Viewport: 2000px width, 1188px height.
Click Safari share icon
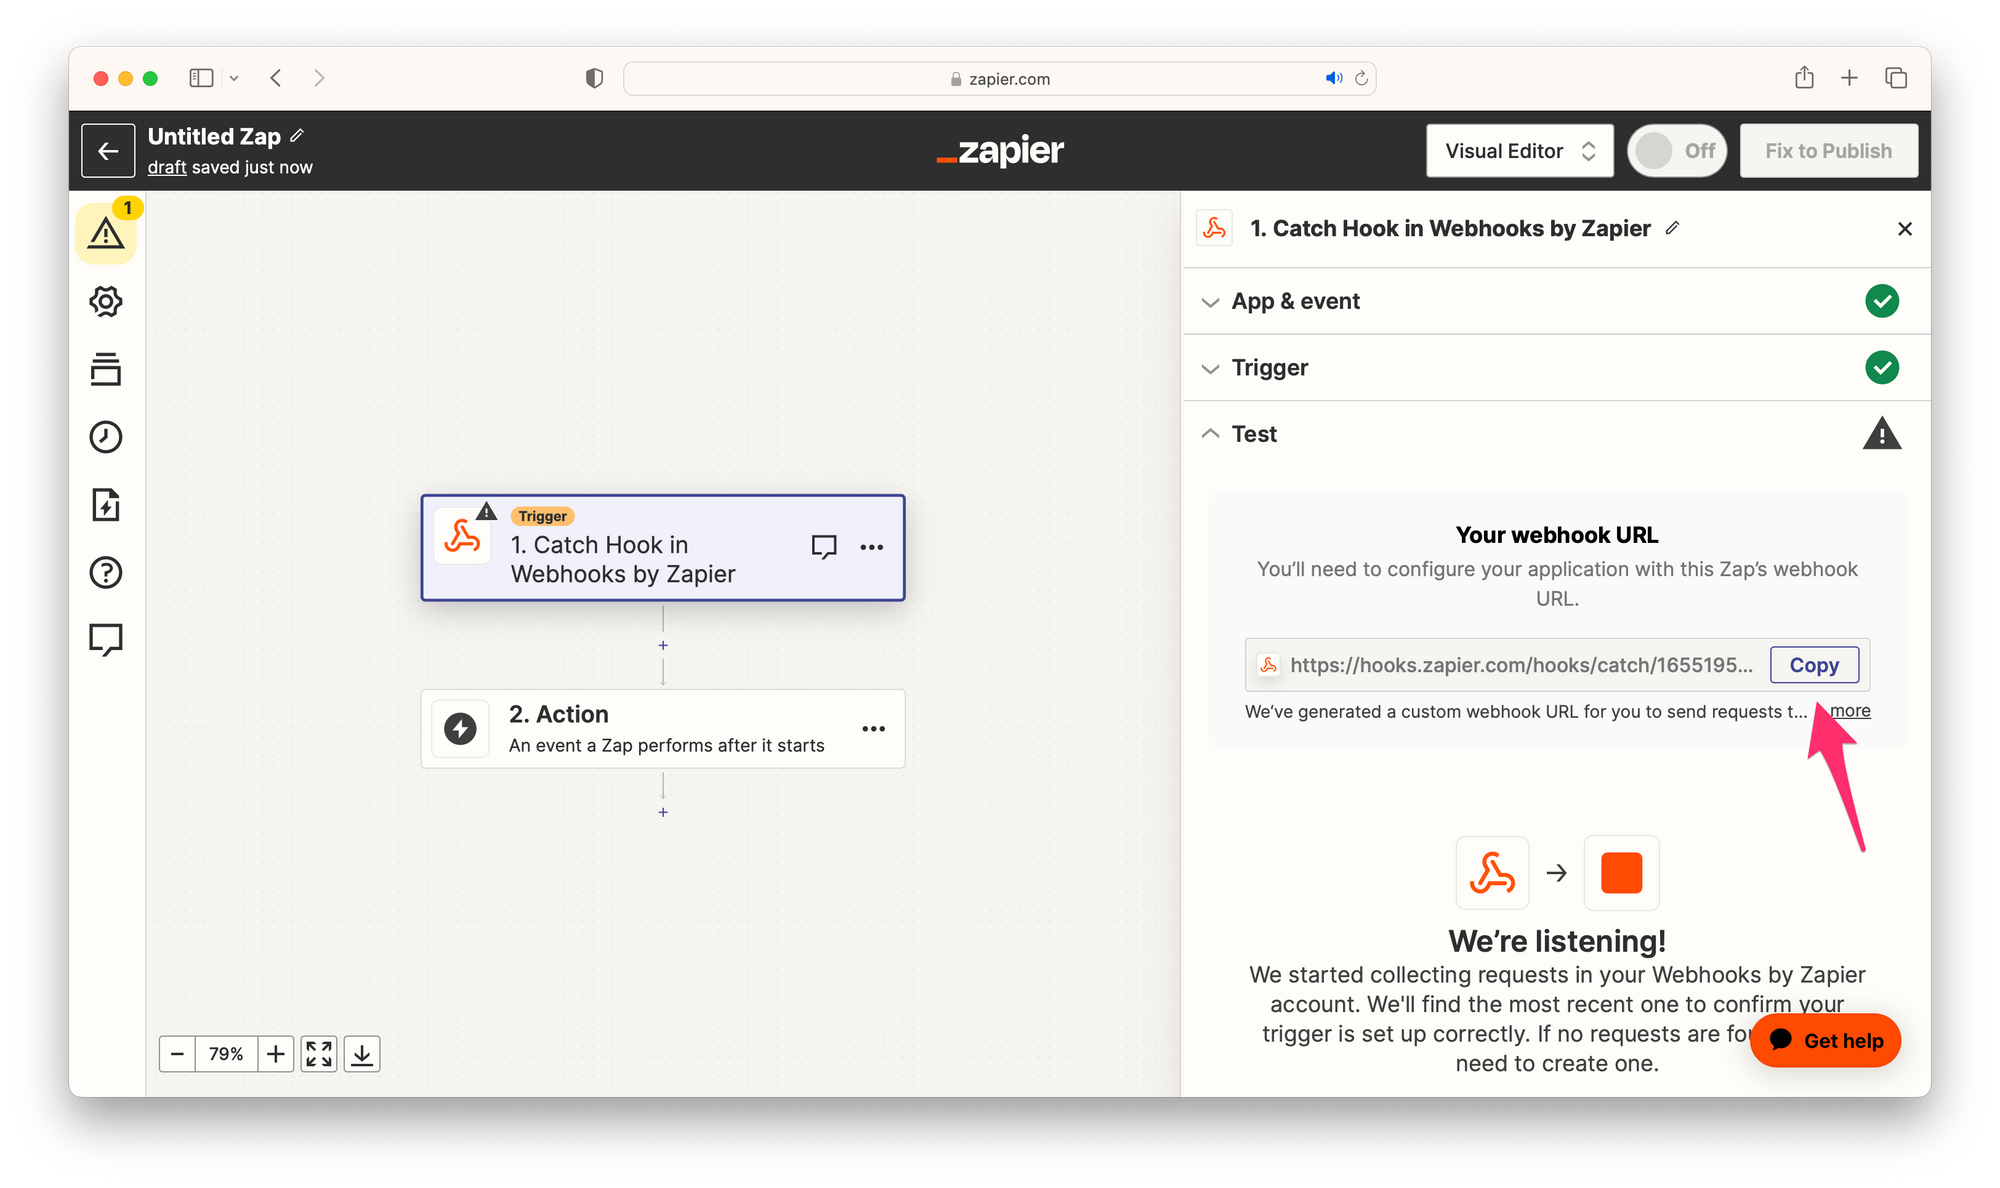(1804, 78)
